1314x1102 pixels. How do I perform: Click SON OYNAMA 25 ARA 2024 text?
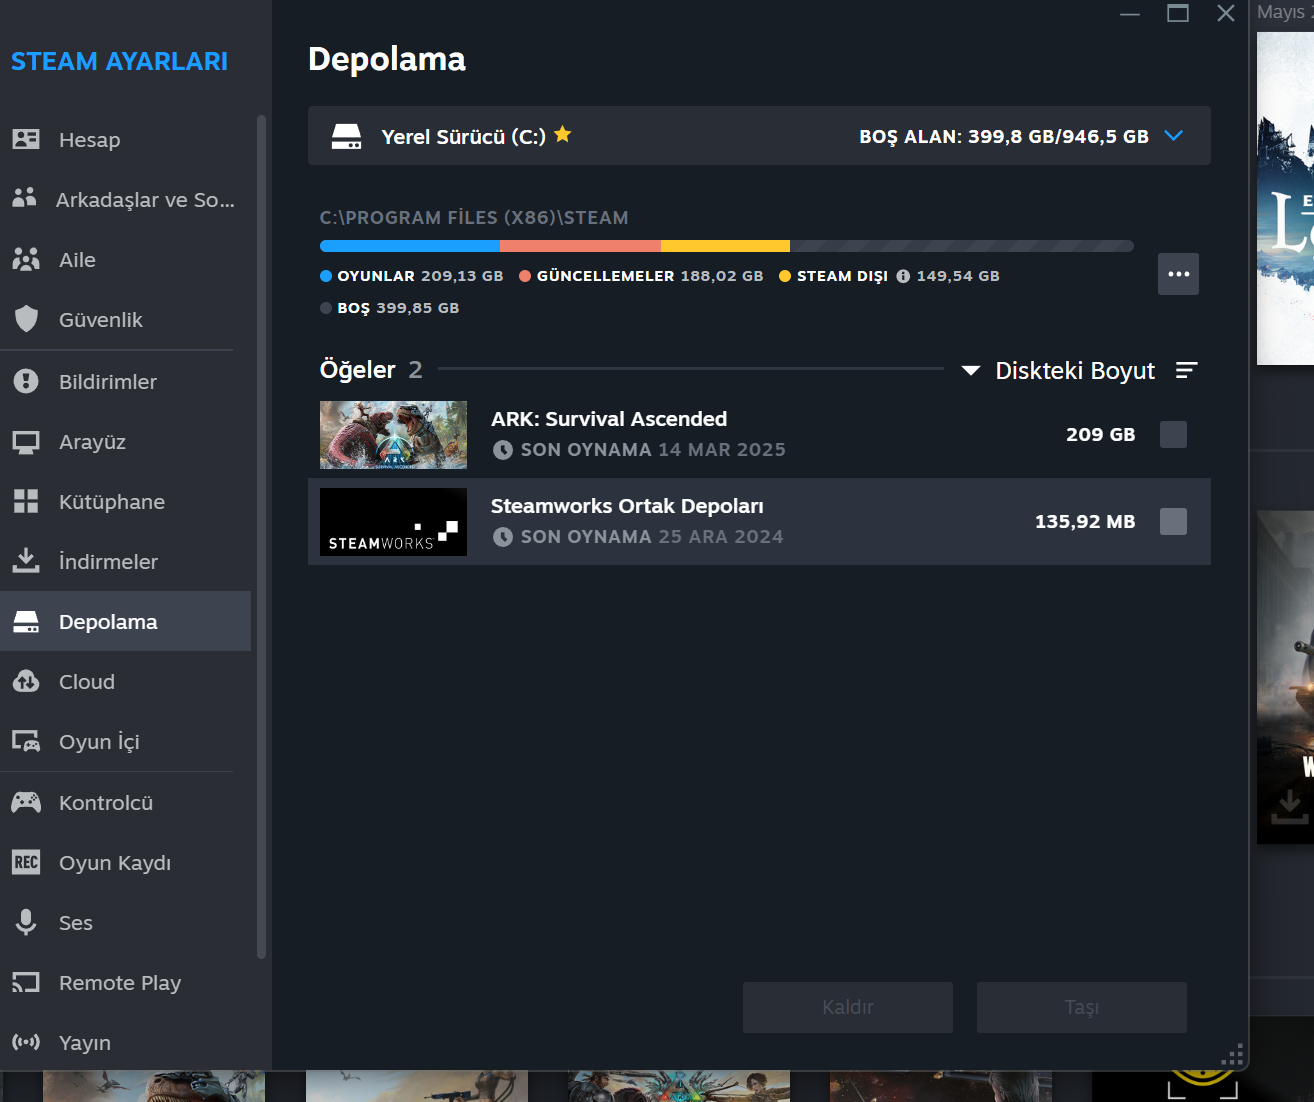click(652, 537)
